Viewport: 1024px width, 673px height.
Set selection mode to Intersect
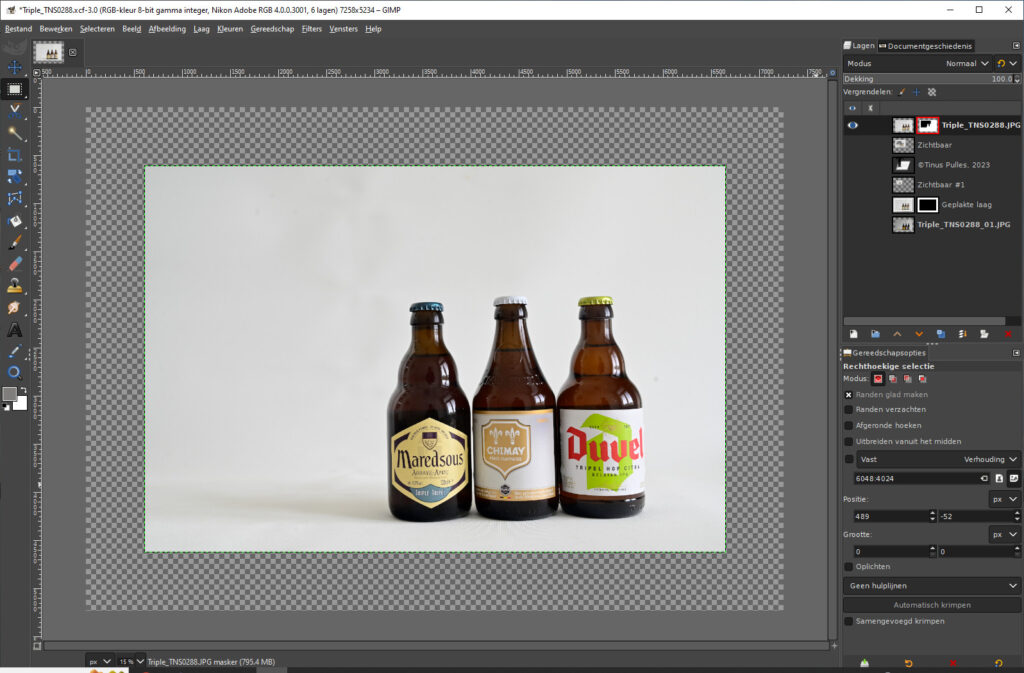922,379
